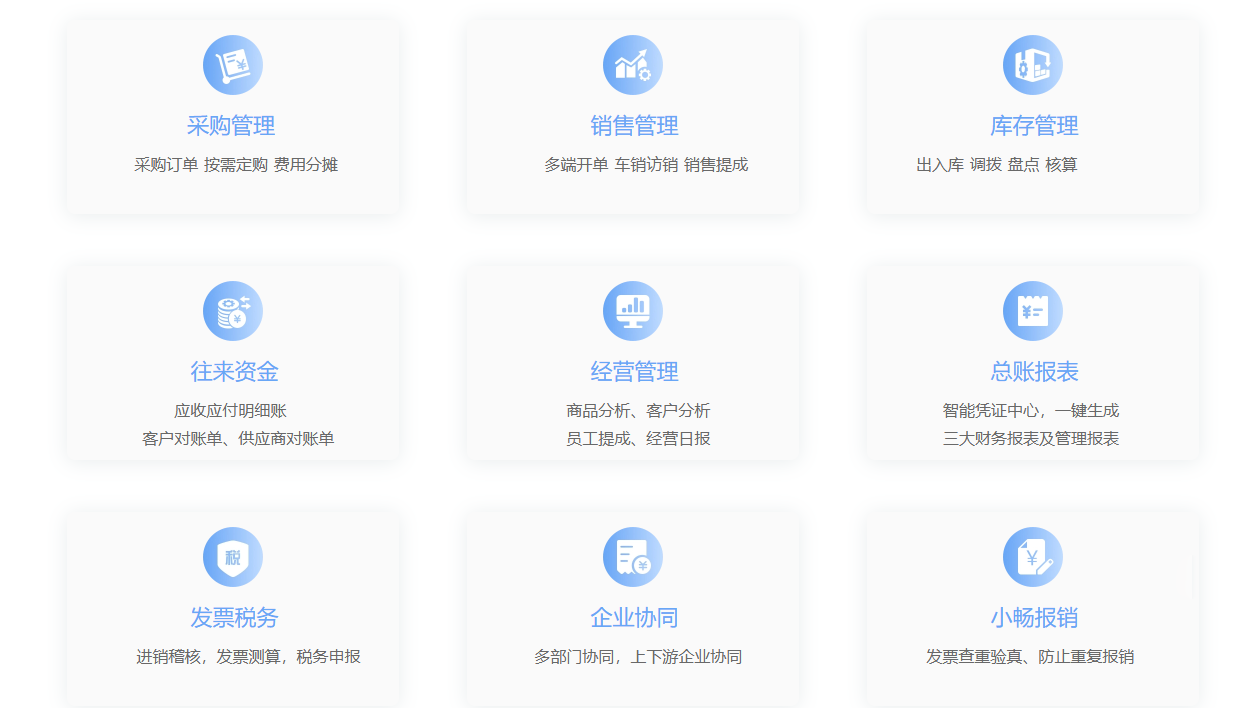Open the 经营管理 title link
This screenshot has width=1260, height=708.
tap(635, 372)
